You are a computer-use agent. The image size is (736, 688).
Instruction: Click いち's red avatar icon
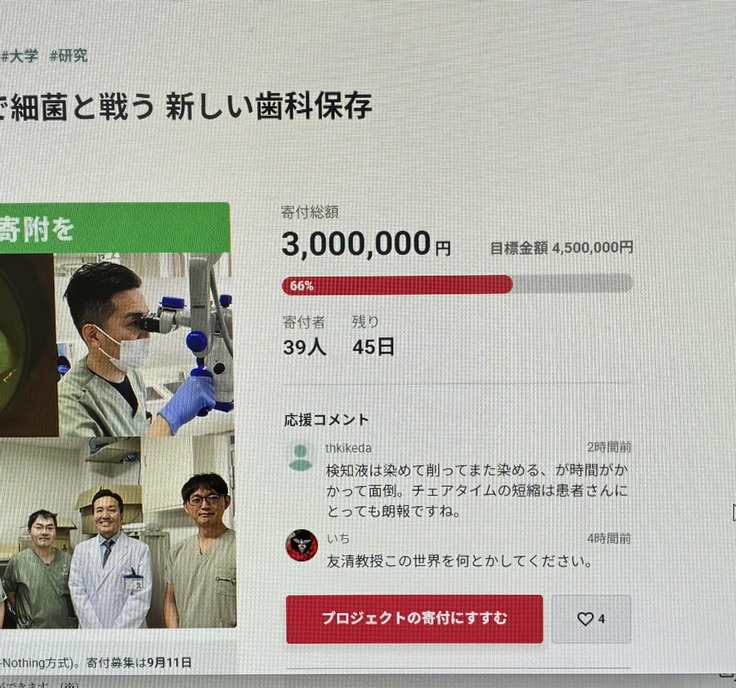pyautogui.click(x=301, y=545)
